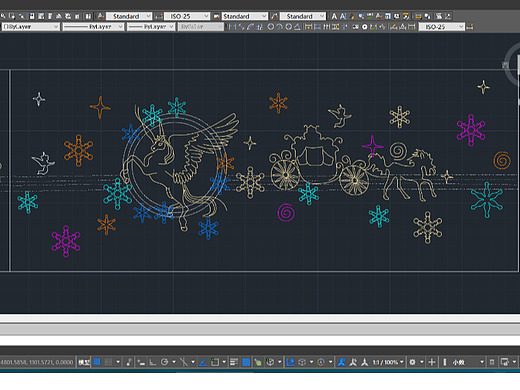The height and width of the screenshot is (390, 520).
Task: Select the Linear dimension tool
Action: pyautogui.click(x=232, y=27)
